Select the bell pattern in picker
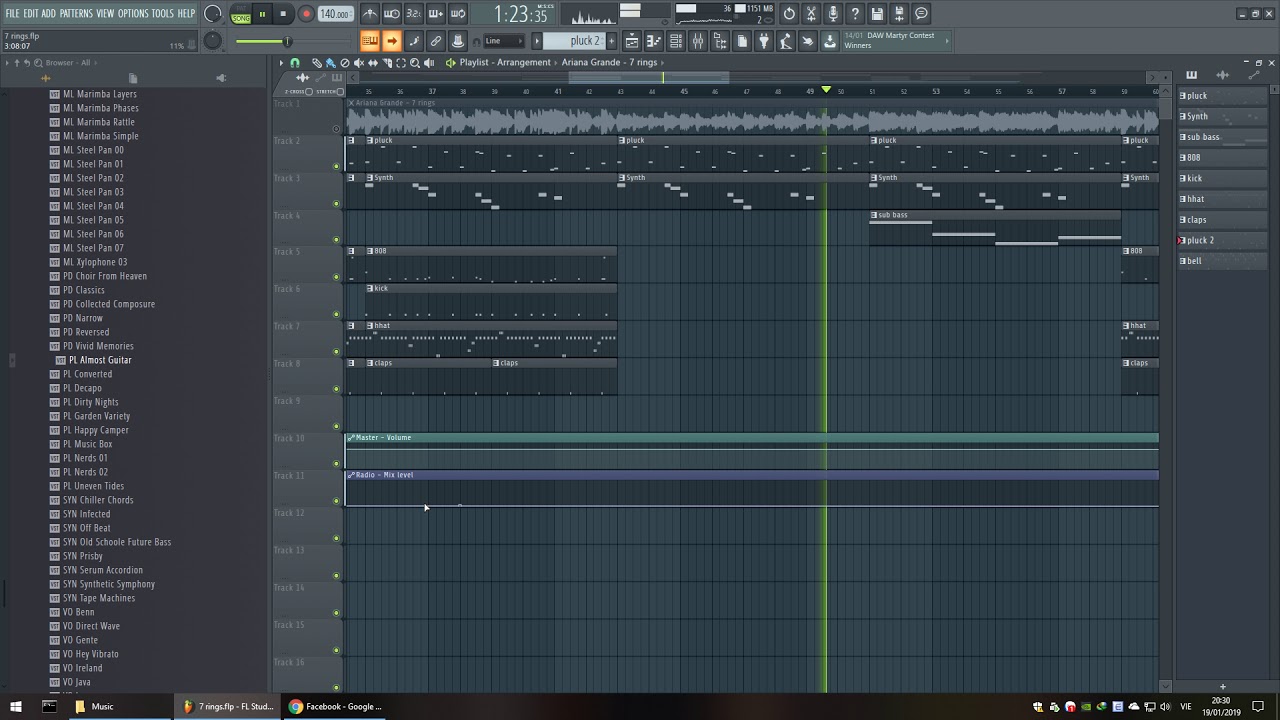The width and height of the screenshot is (1280, 720). click(1221, 261)
